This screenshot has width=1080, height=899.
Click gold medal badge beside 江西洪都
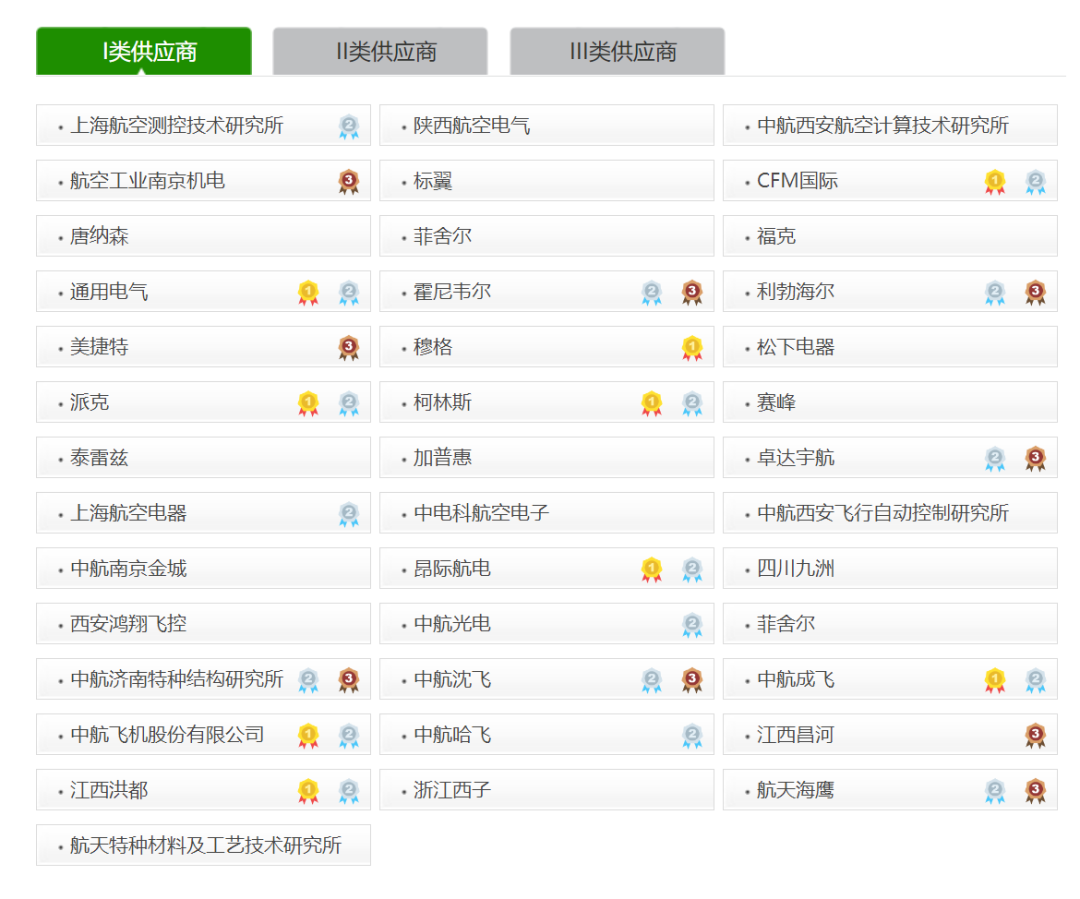pos(309,791)
